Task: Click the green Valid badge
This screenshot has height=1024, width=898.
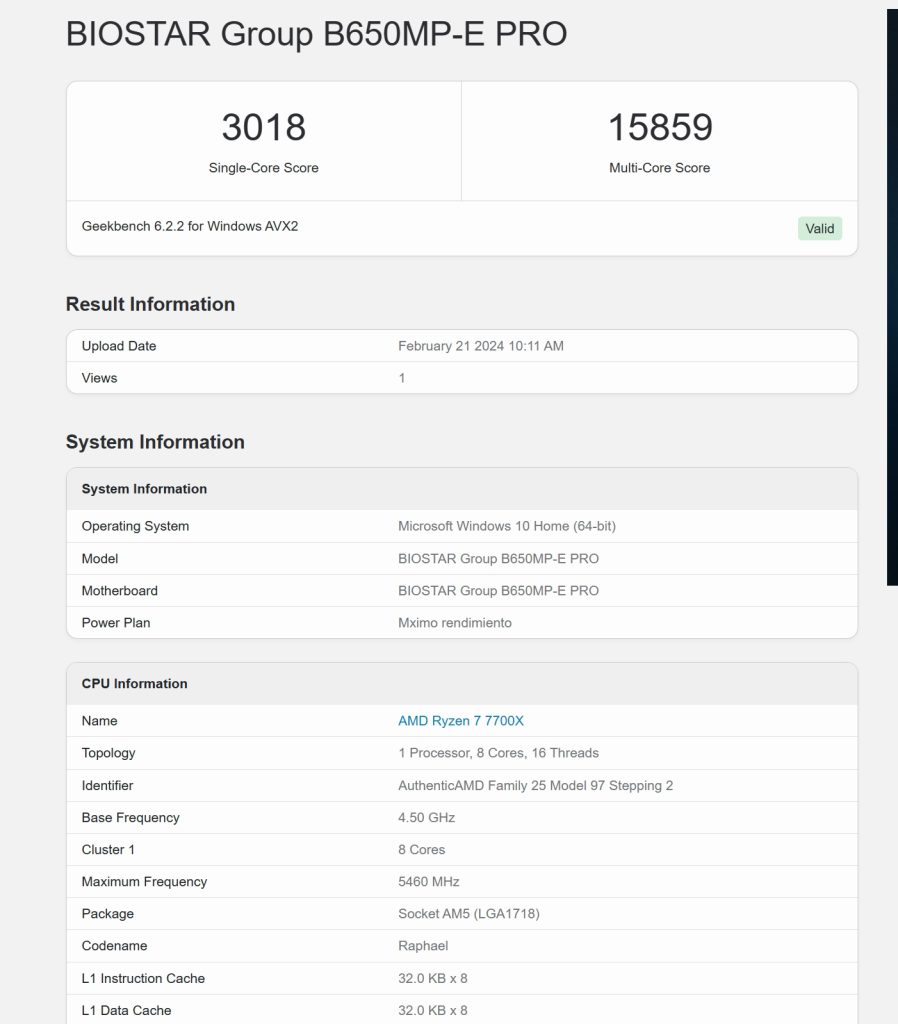Action: [820, 229]
